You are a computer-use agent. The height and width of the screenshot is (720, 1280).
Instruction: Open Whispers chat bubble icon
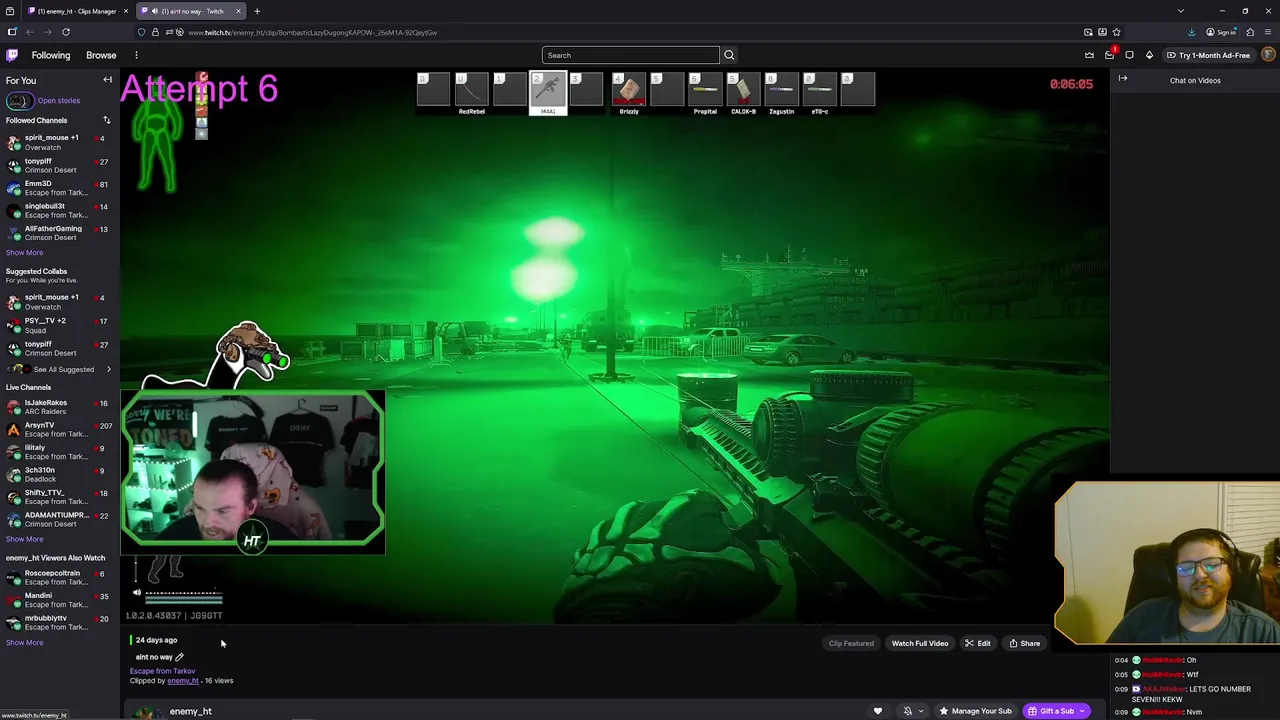[1129, 55]
